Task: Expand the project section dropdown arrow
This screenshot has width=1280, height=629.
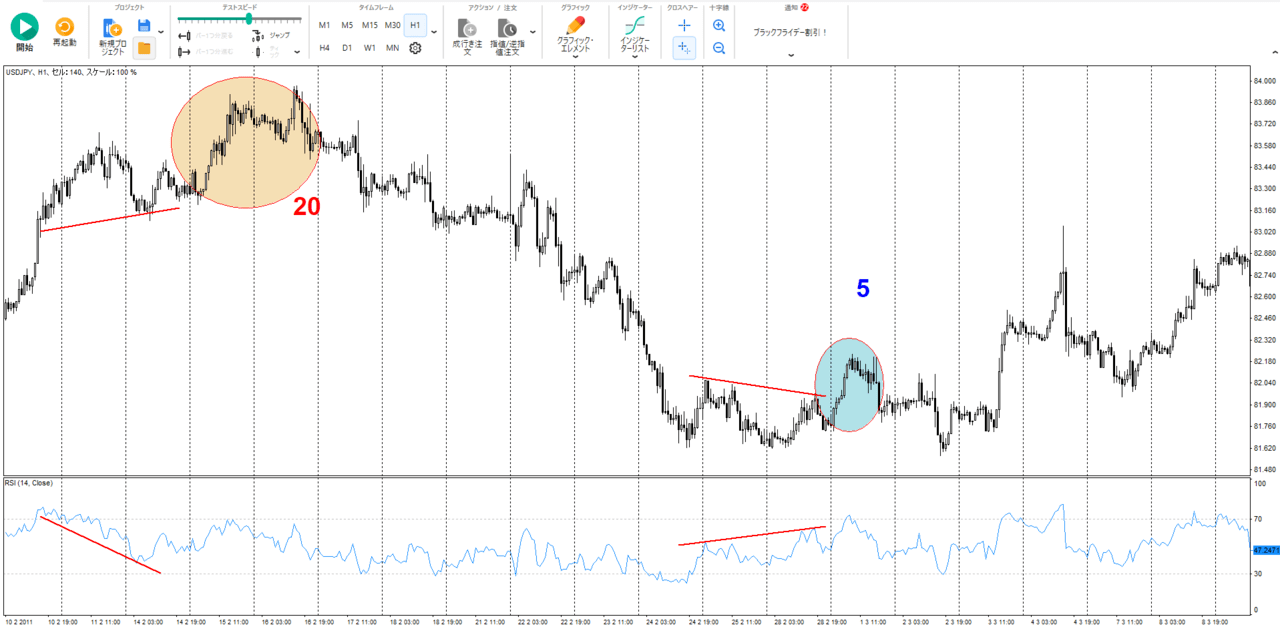Action: [161, 32]
